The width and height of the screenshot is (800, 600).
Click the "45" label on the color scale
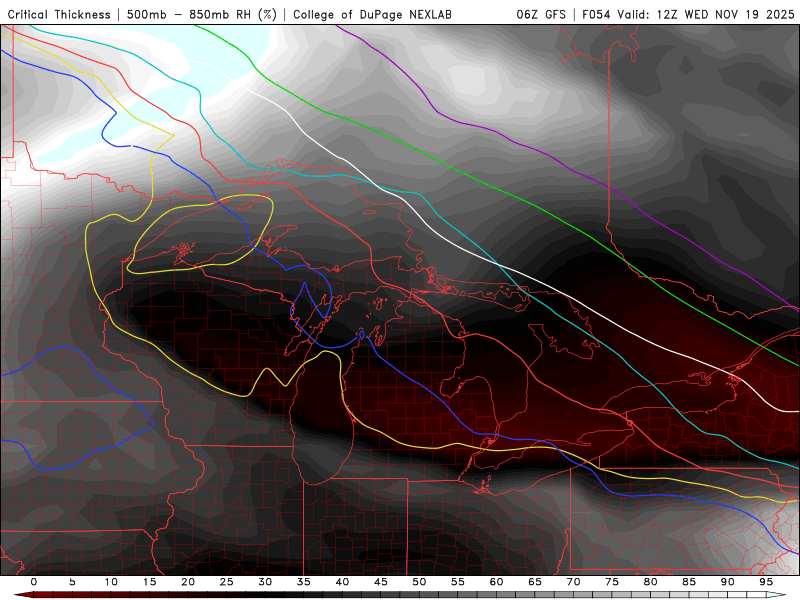[x=381, y=582]
